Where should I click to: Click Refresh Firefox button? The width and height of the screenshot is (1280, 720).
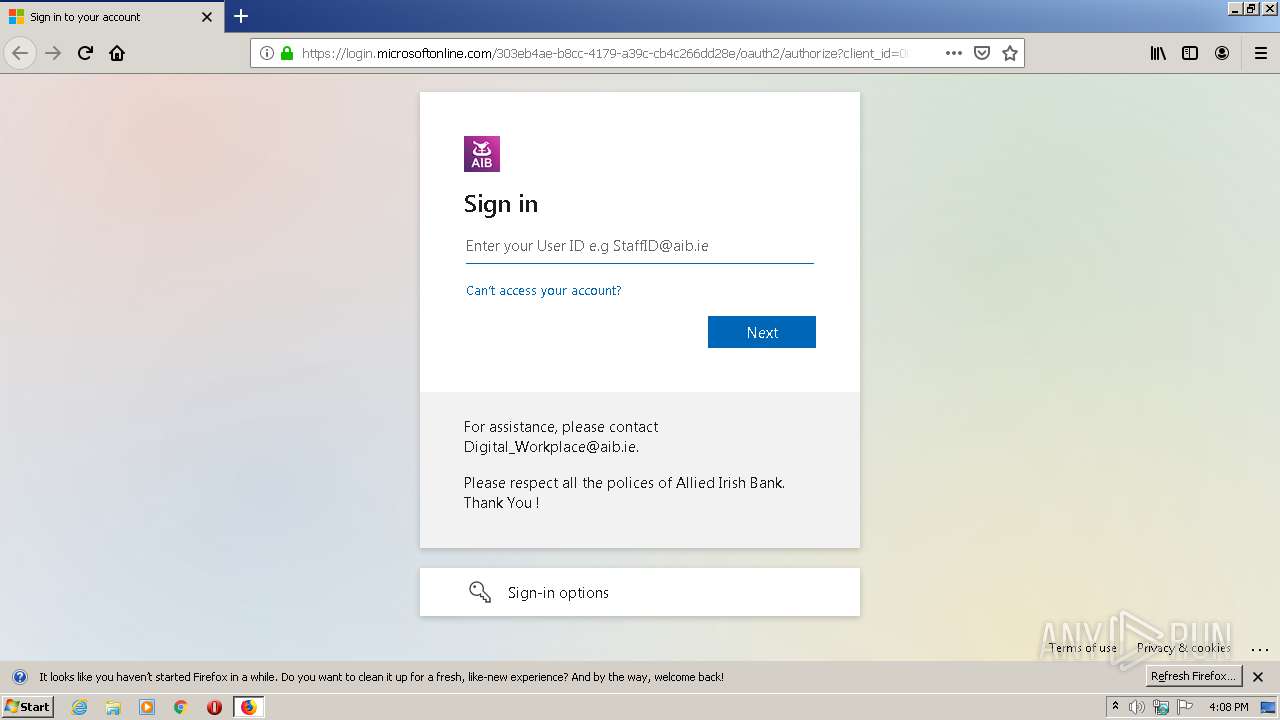pyautogui.click(x=1193, y=676)
